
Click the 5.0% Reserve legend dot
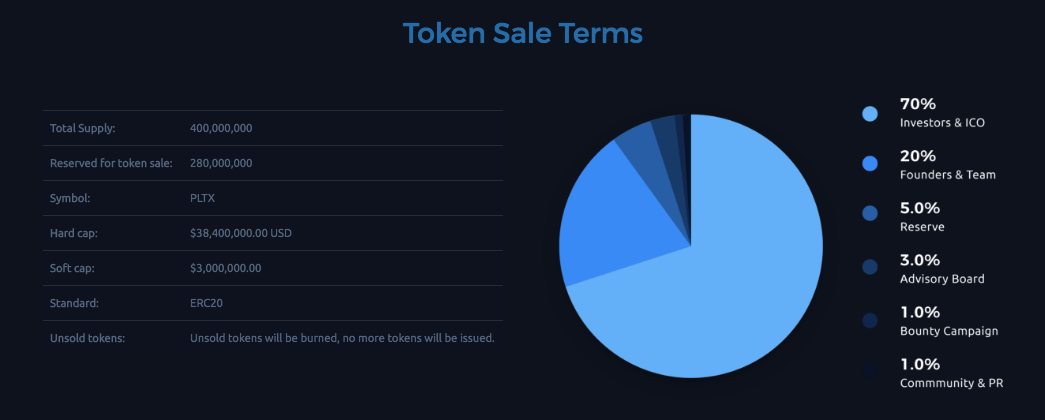(870, 213)
